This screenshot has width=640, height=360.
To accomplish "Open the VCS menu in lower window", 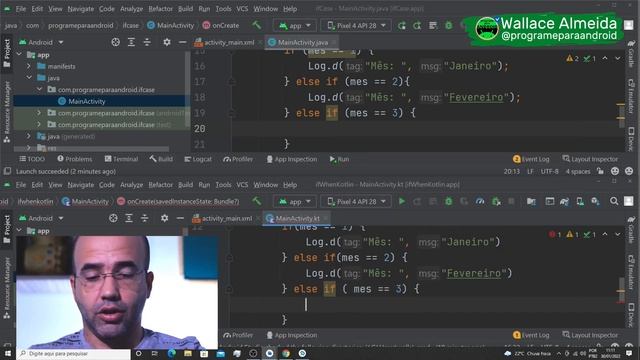I will point(242,184).
